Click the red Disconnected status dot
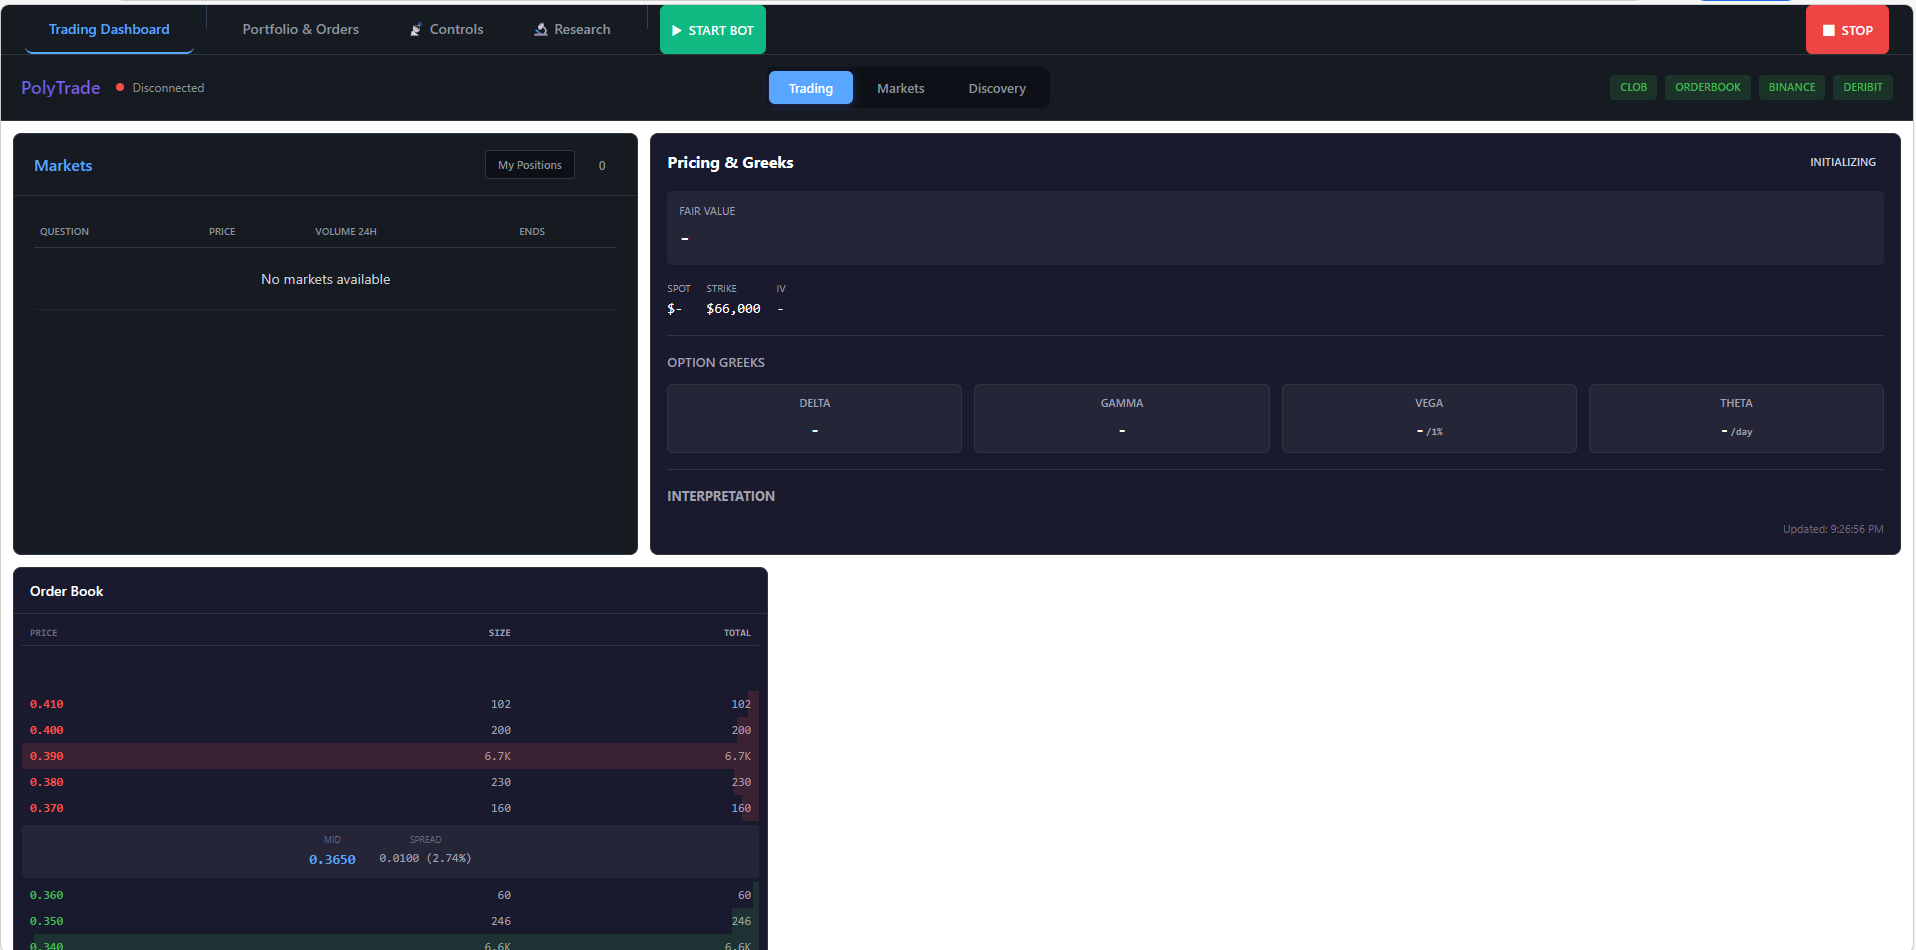Screen dimensions: 1916x950 point(120,88)
